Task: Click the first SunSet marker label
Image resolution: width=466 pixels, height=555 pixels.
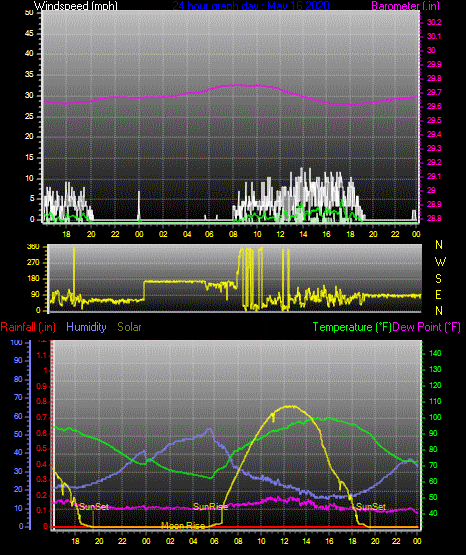Action: (x=94, y=507)
